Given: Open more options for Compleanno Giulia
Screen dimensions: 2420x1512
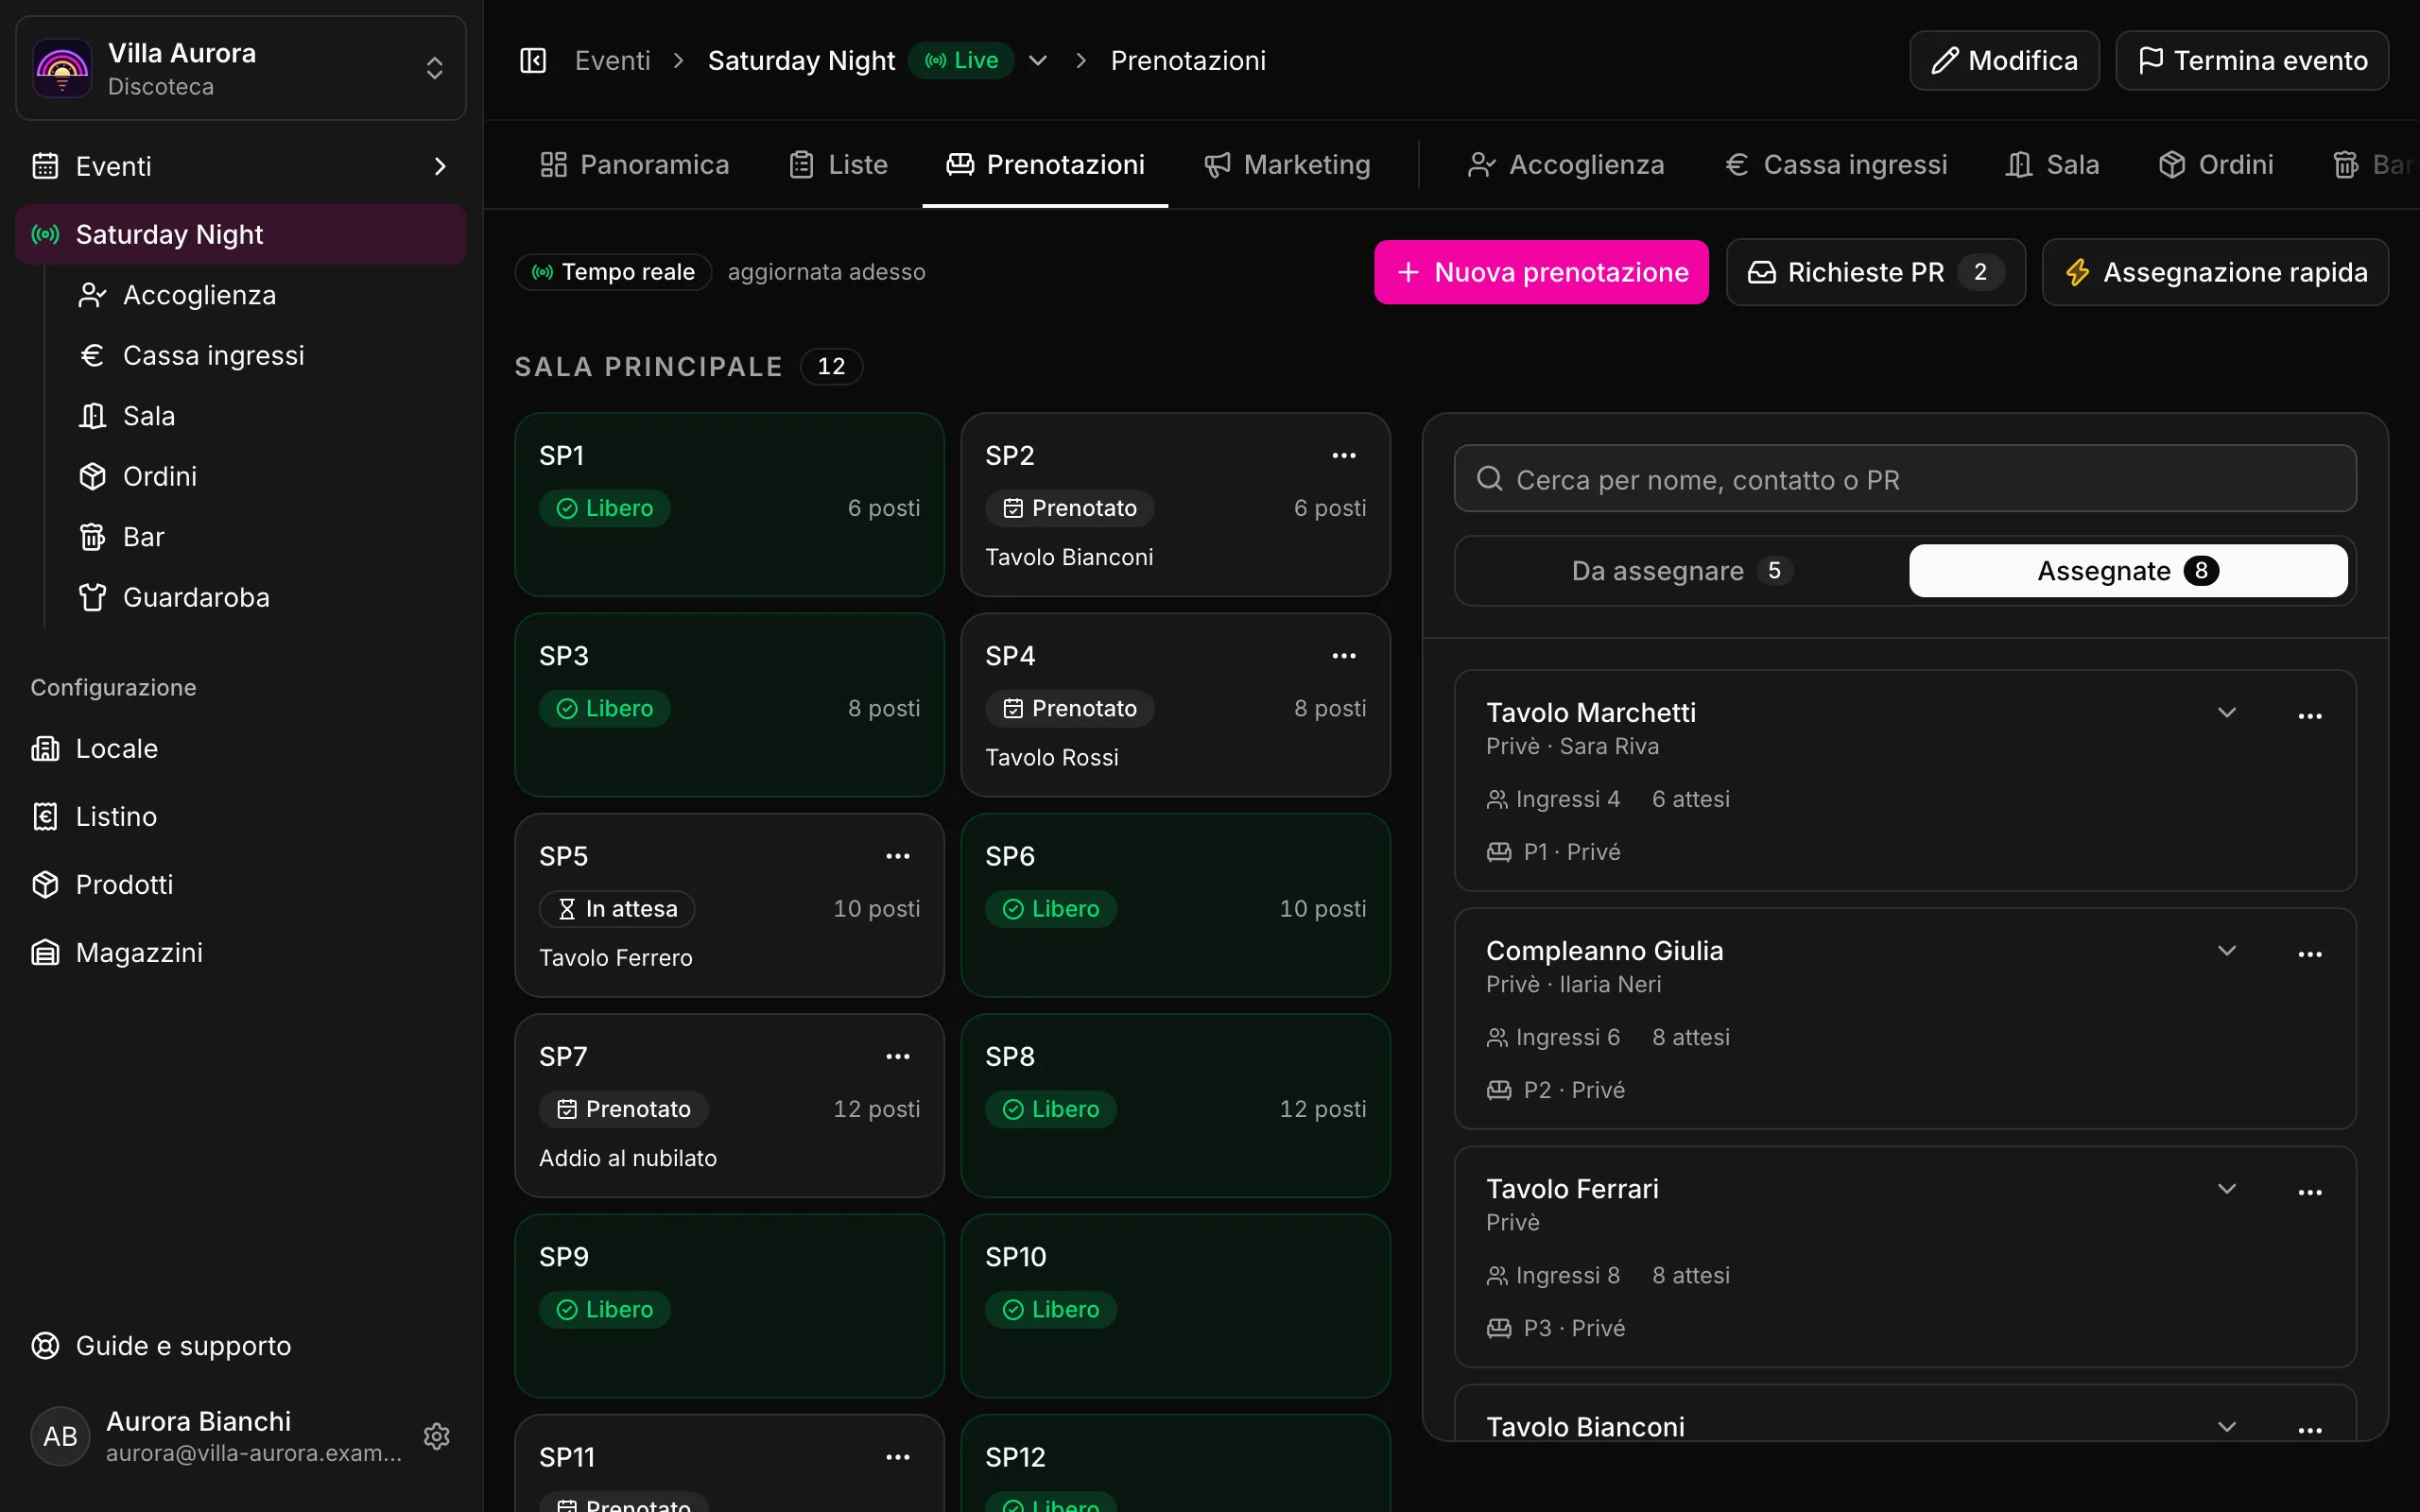Looking at the screenshot, I should click(2310, 953).
